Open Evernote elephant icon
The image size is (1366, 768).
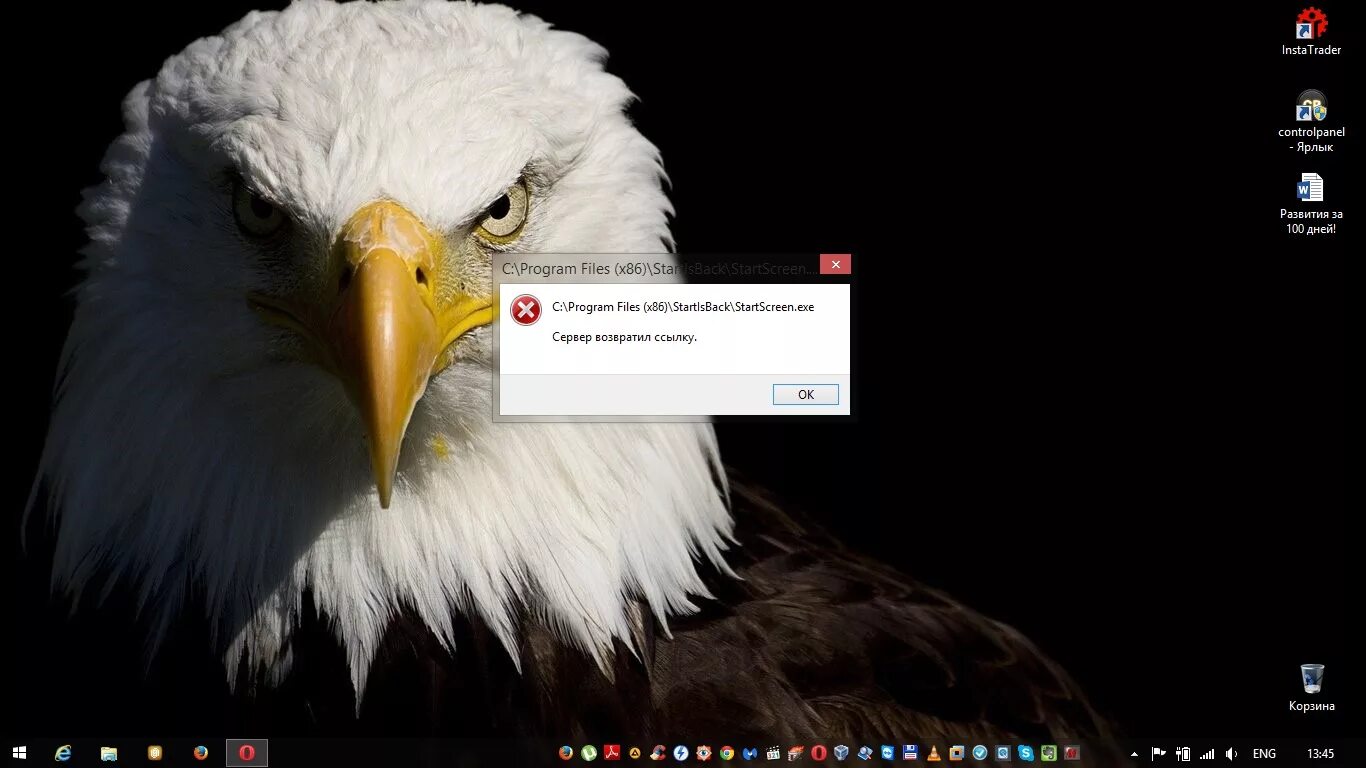click(1049, 753)
